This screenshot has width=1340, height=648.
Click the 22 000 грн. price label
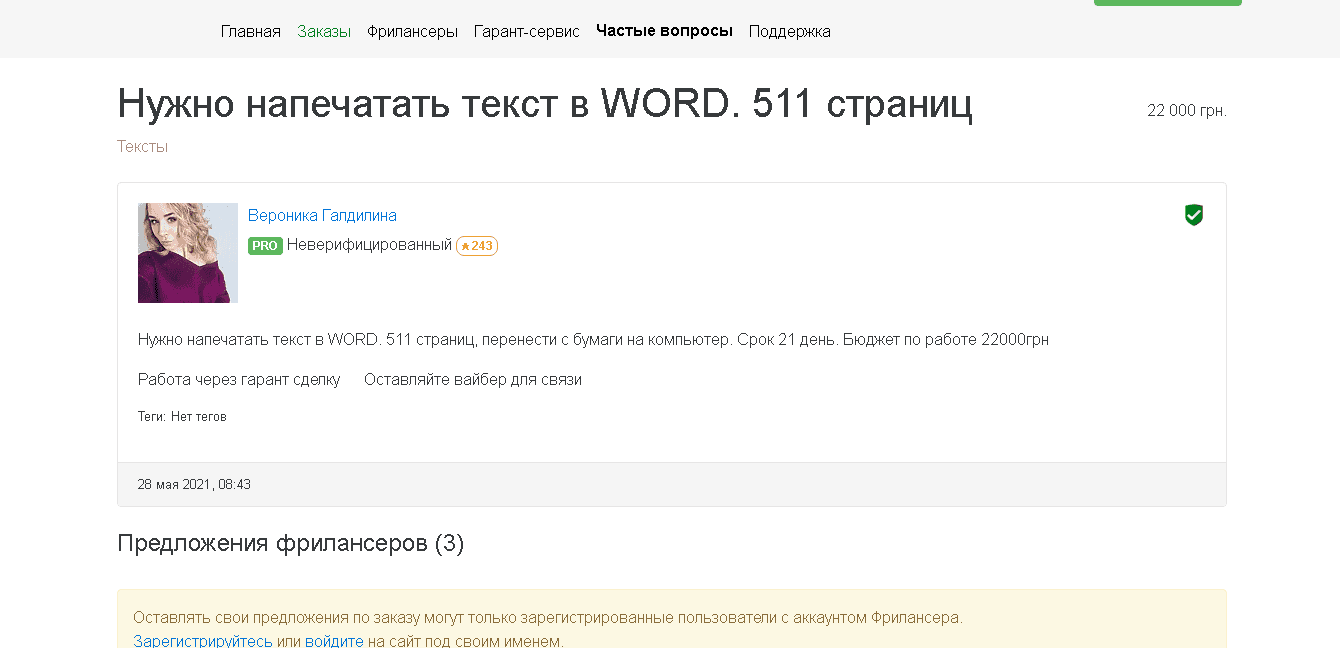(x=1186, y=110)
